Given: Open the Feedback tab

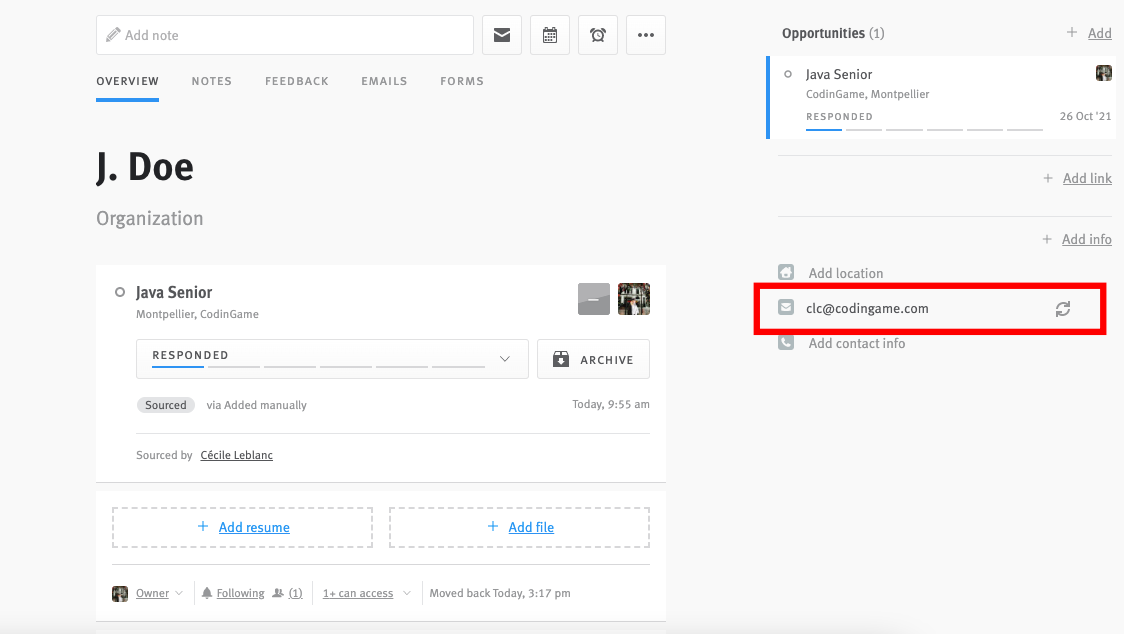Looking at the screenshot, I should click(x=297, y=81).
